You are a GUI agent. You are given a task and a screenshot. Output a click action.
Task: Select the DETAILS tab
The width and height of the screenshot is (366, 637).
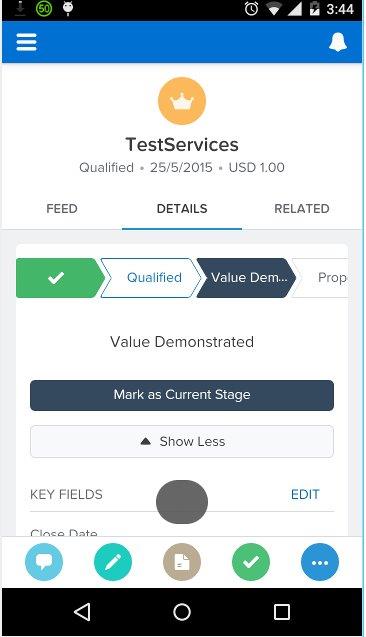182,208
